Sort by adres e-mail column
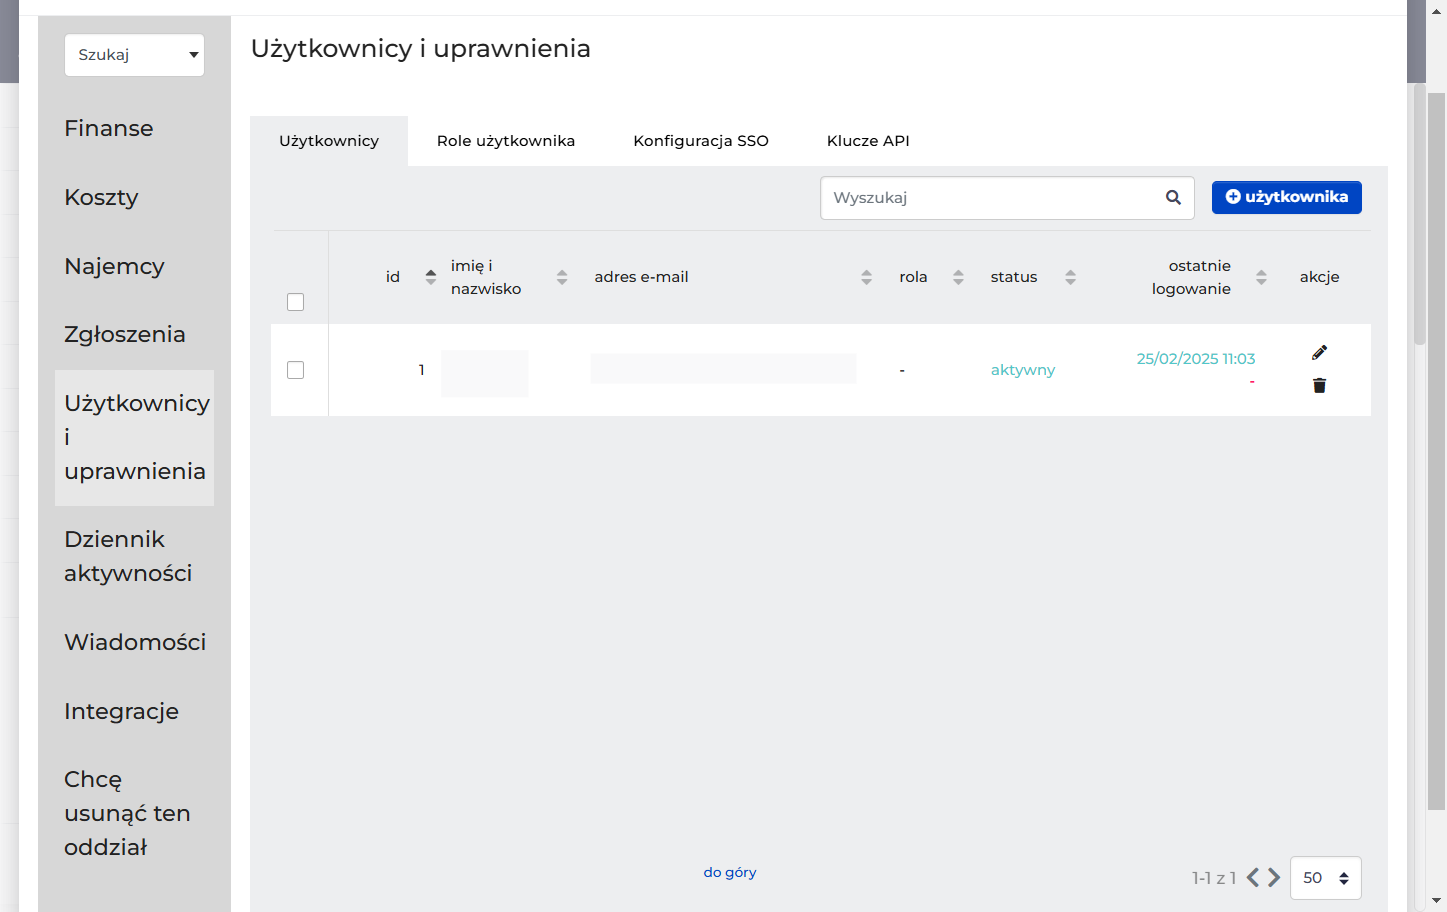This screenshot has height=912, width=1447. [866, 277]
